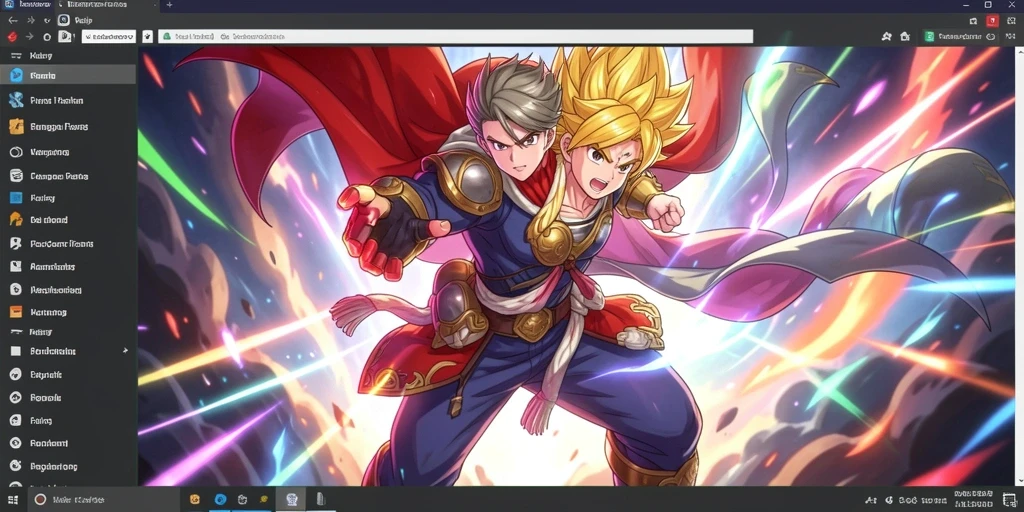The width and height of the screenshot is (1024, 512).
Task: Click the anime character artwork in main view
Action: point(577,266)
